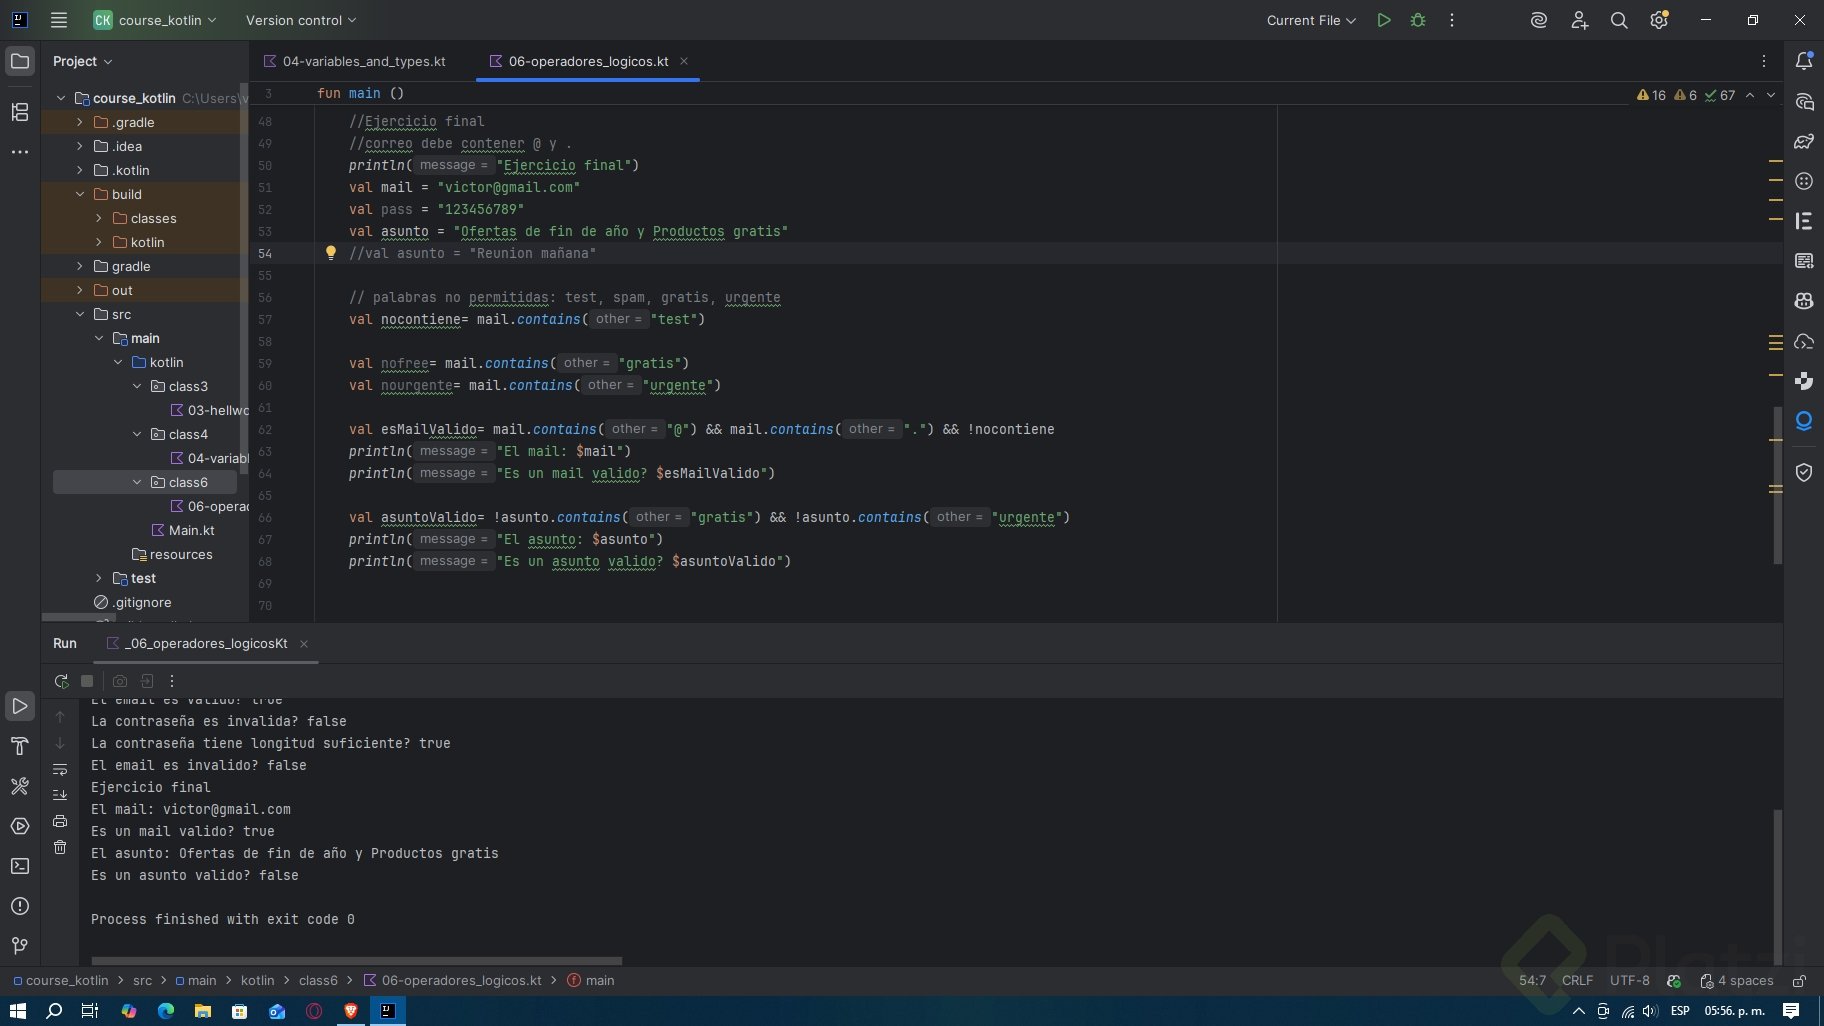The height and width of the screenshot is (1026, 1824).
Task: Open the Search Everywhere magnifier icon
Action: 1619,20
